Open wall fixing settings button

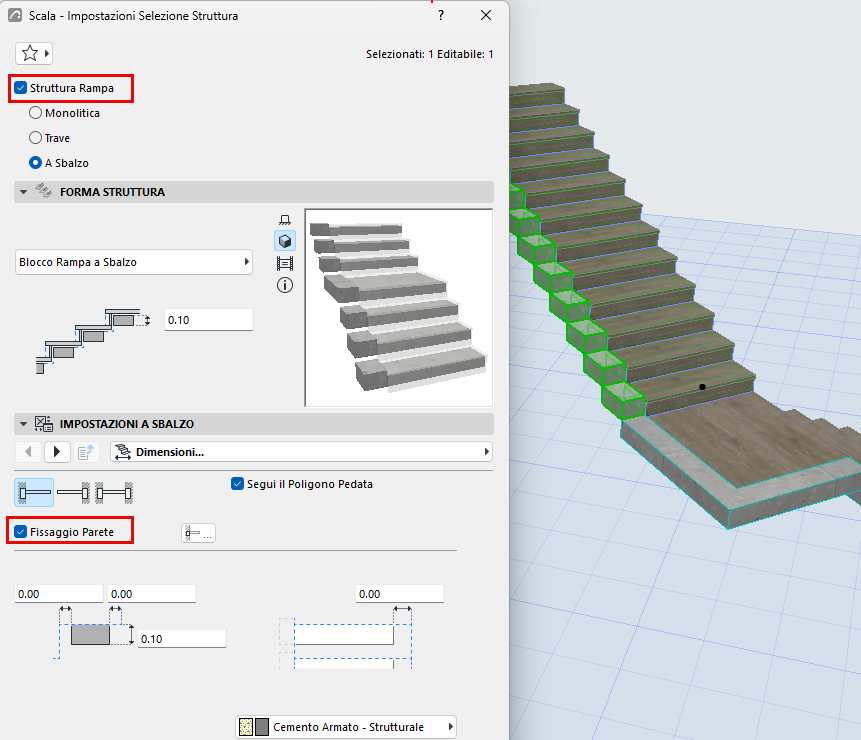click(198, 533)
